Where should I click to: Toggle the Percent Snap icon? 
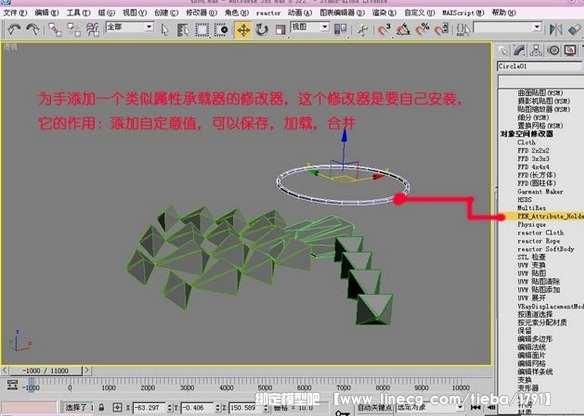click(x=422, y=30)
